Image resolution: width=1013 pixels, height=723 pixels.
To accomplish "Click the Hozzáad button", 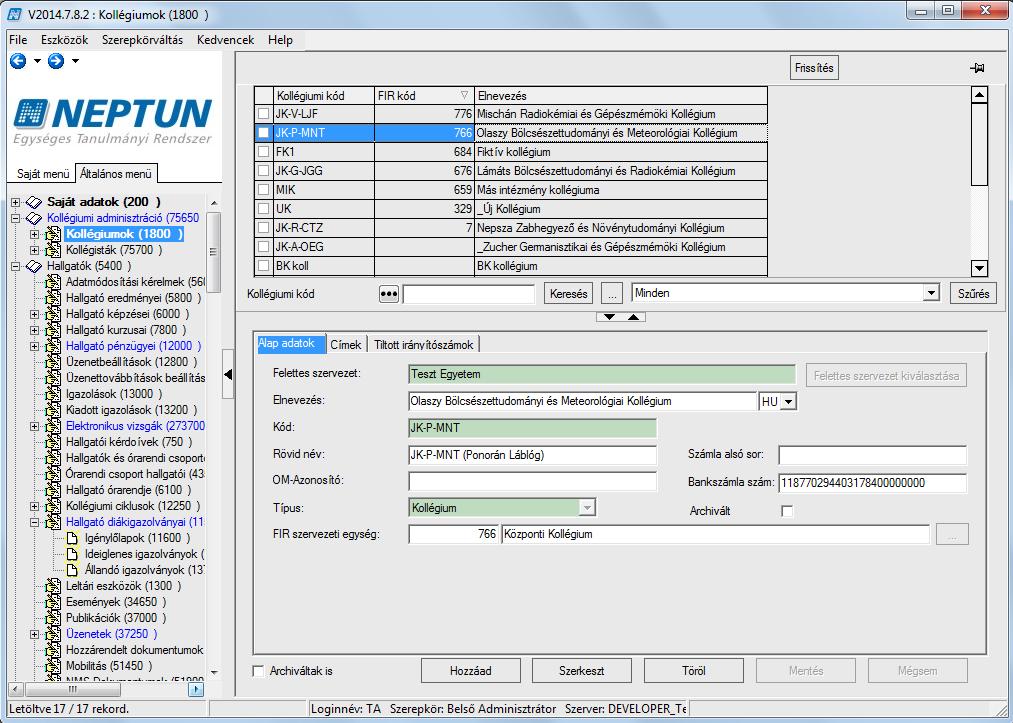I will click(470, 671).
